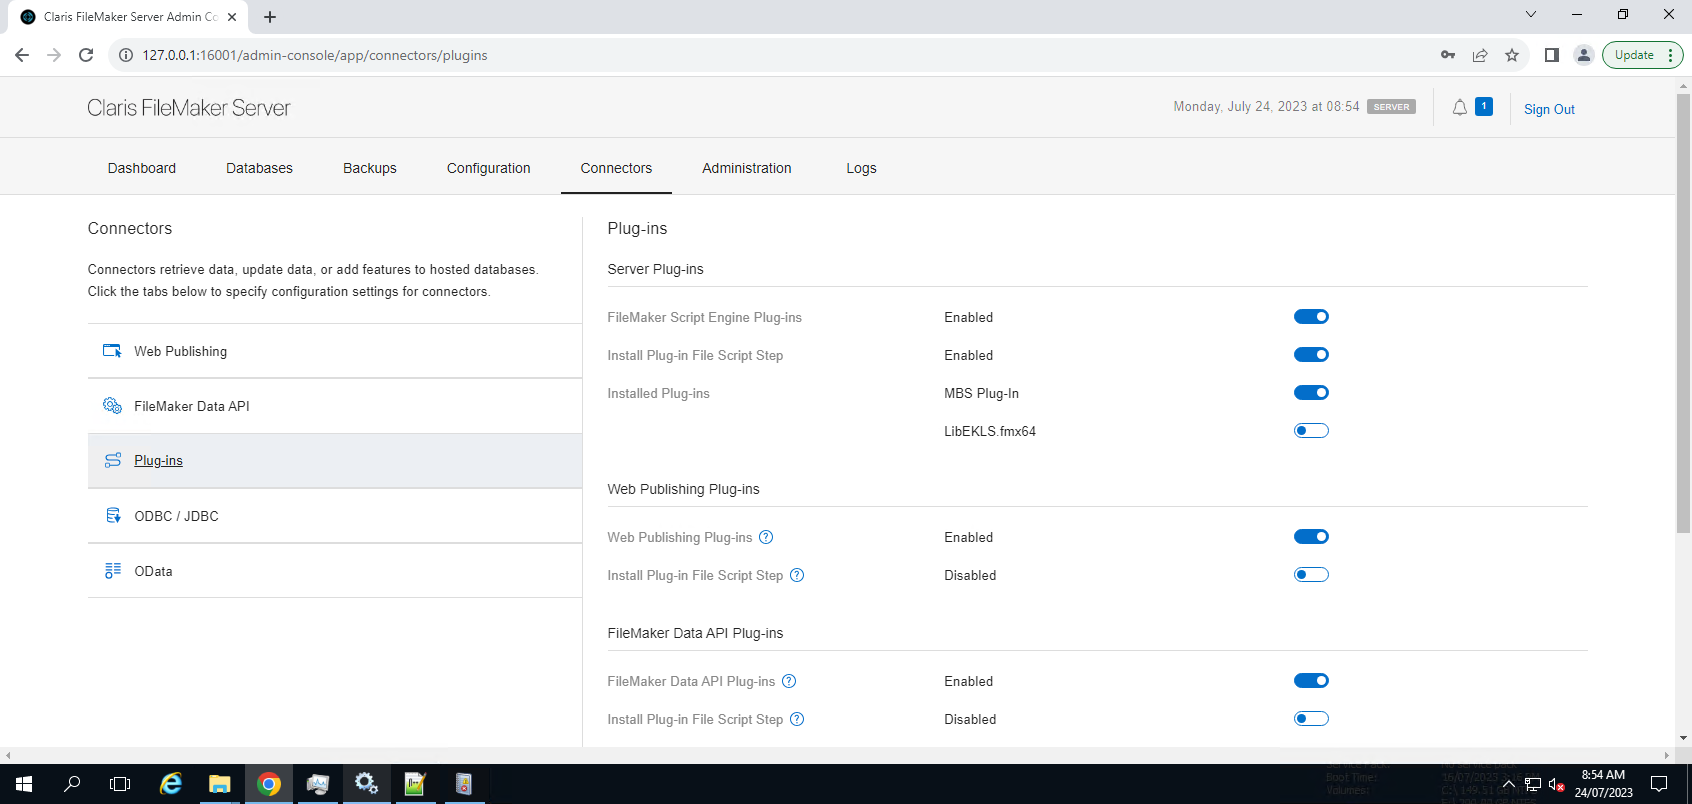1692x804 pixels.
Task: Open the Chrome tab search dropdown arrow
Action: (x=1530, y=15)
